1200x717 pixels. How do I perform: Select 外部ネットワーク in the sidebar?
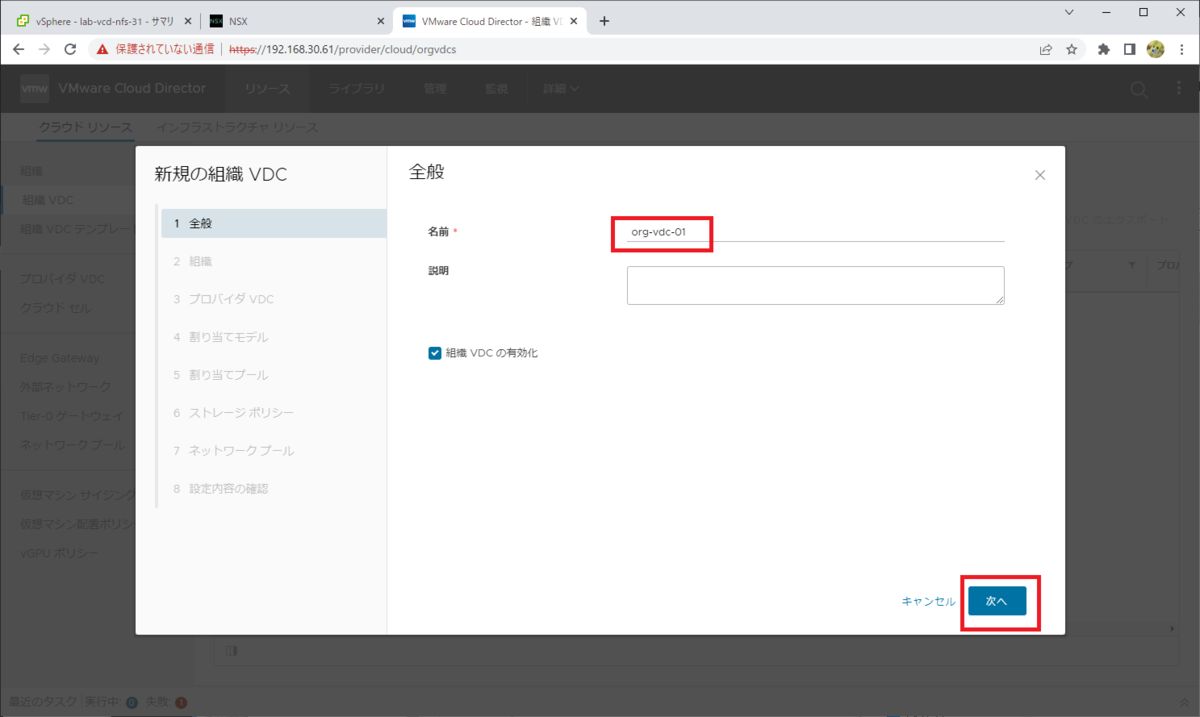[66, 387]
